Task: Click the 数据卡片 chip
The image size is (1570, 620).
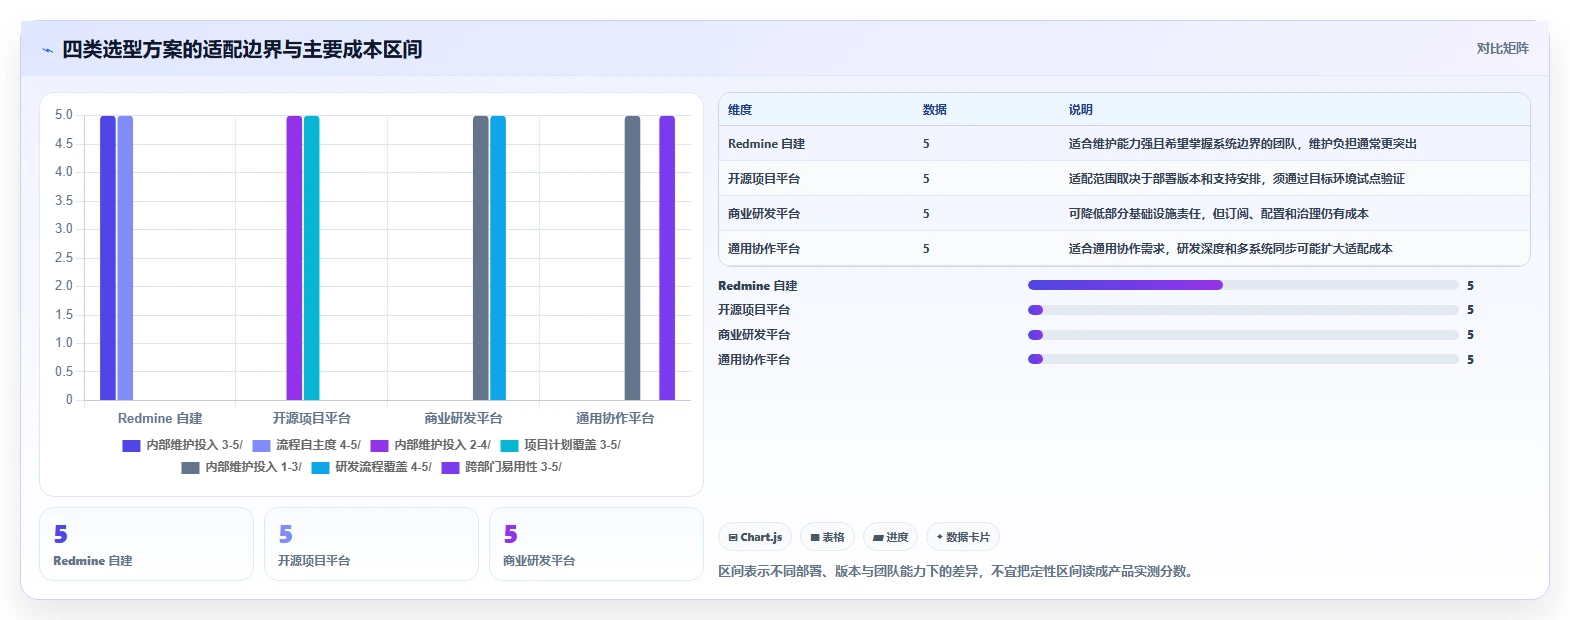Action: point(963,537)
